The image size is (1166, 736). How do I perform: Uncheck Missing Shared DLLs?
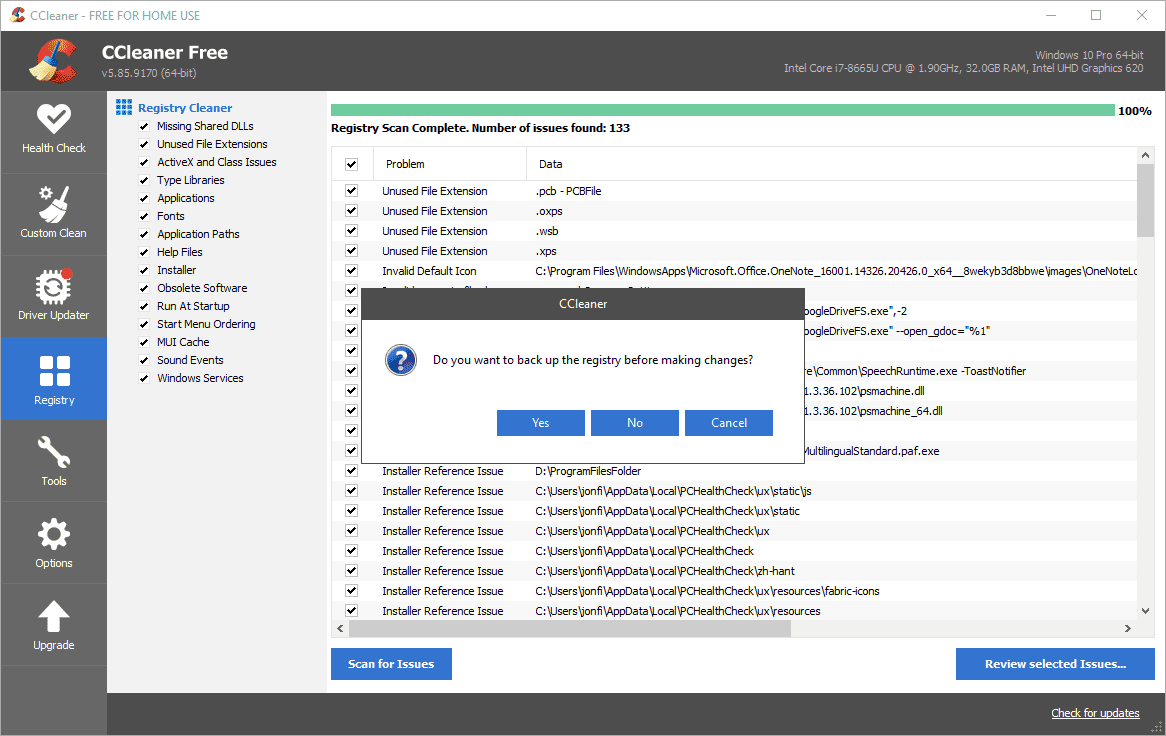tap(146, 126)
